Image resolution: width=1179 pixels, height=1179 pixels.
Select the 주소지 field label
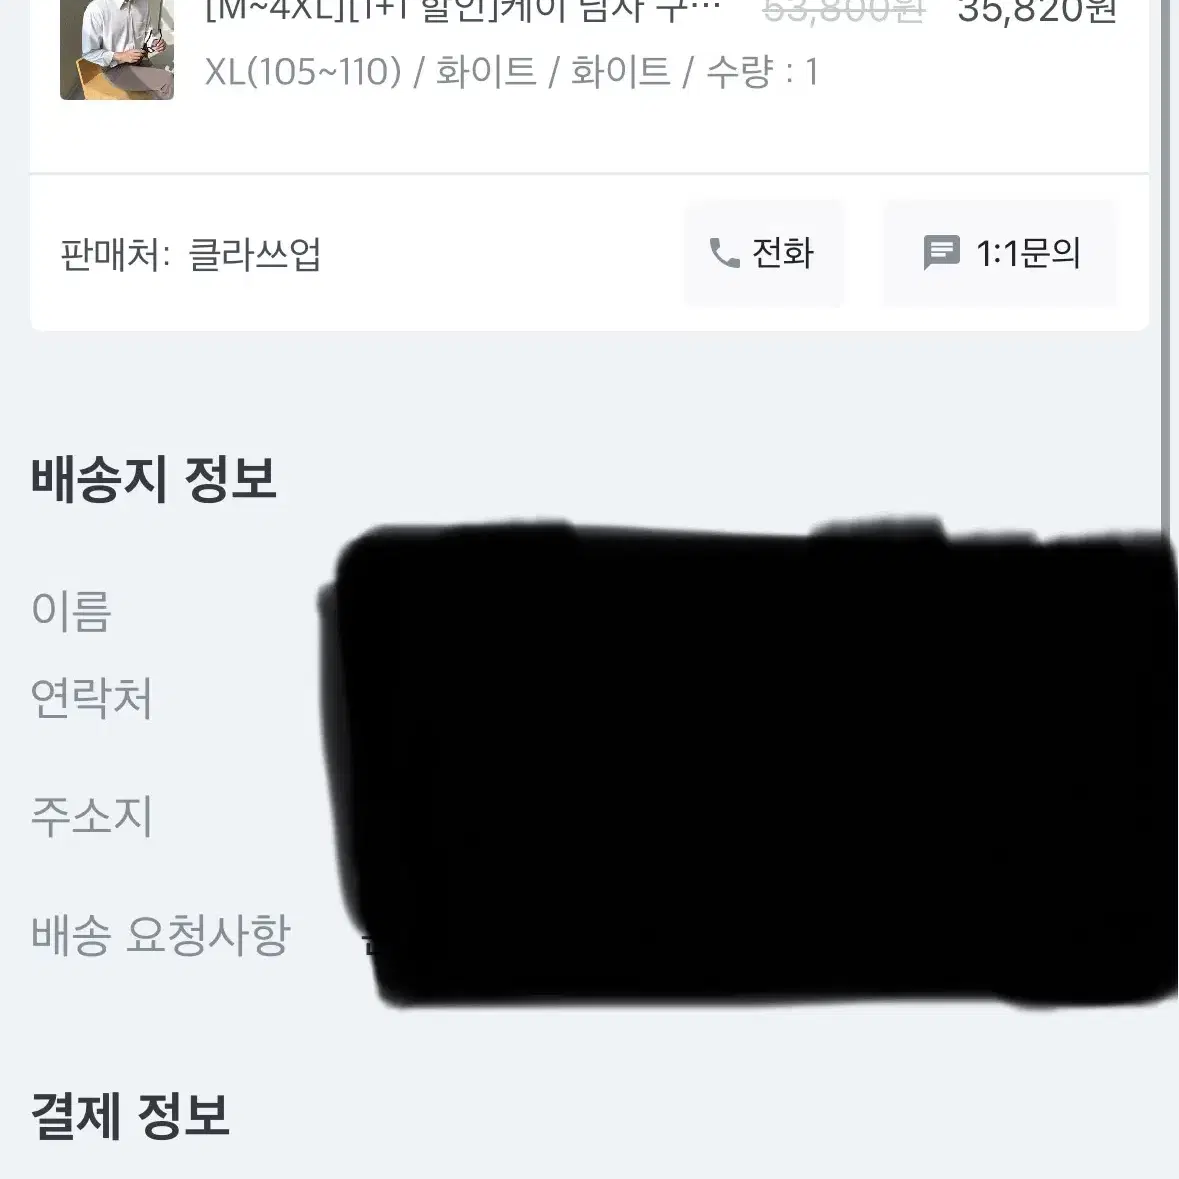click(x=92, y=816)
